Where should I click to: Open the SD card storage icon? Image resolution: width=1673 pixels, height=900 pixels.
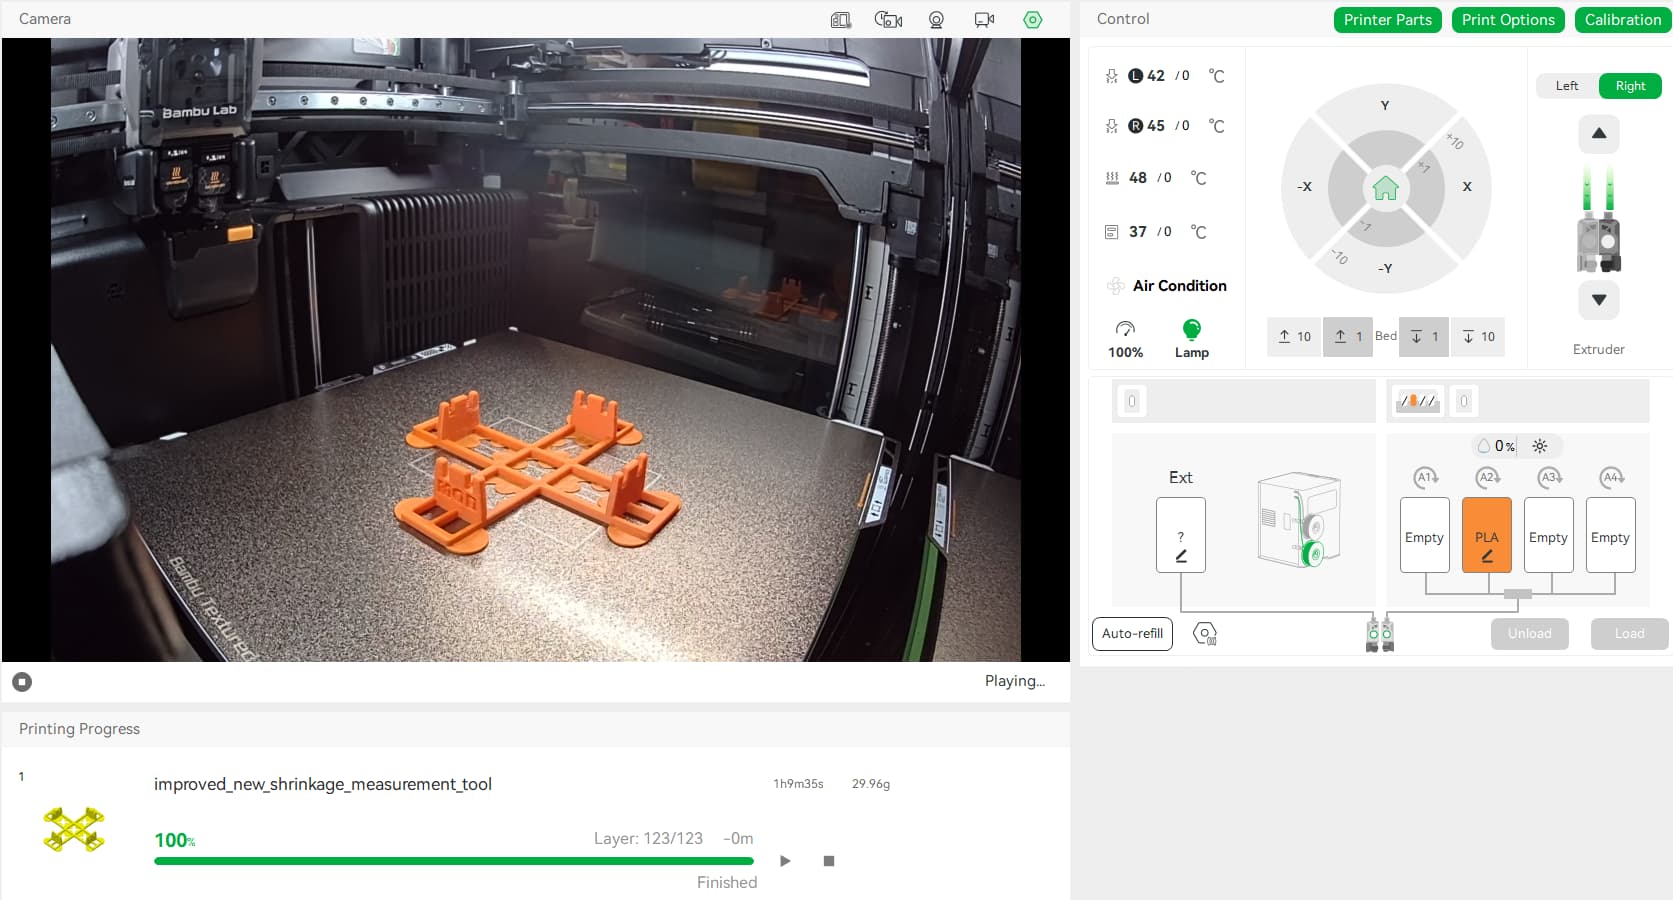[840, 20]
